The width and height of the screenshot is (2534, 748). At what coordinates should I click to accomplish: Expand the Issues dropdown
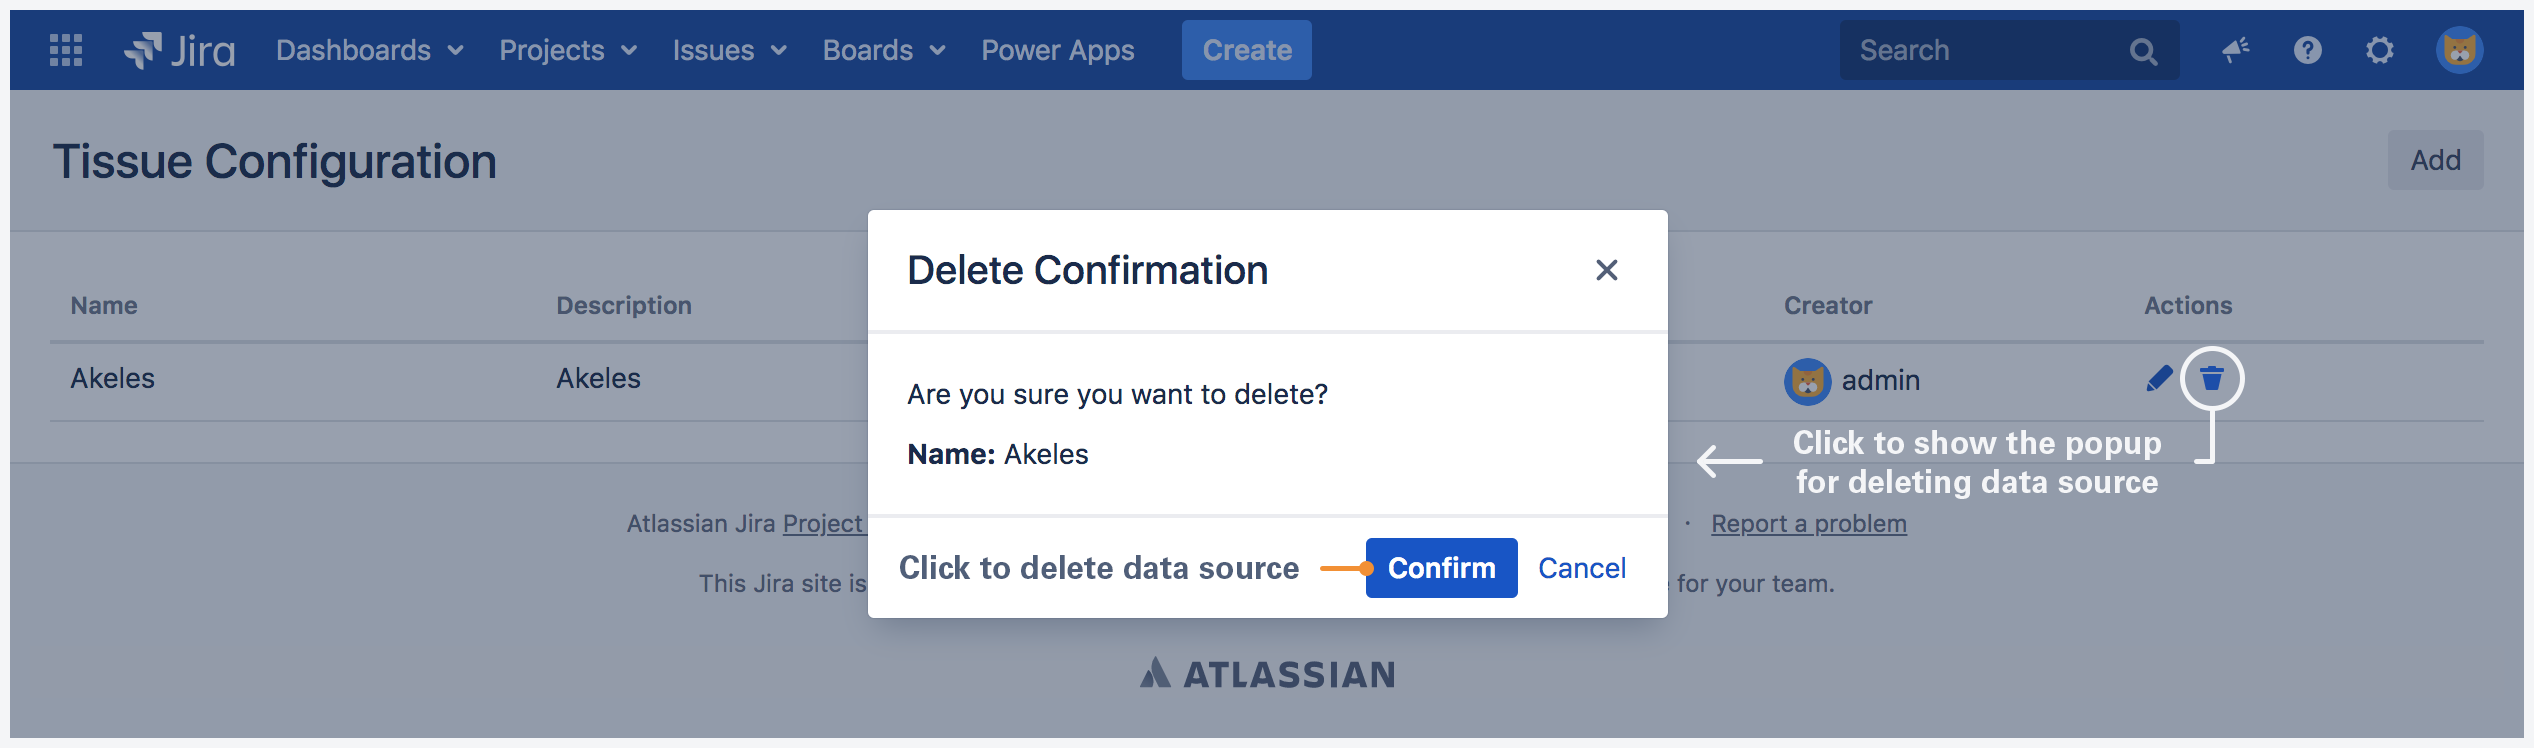[729, 50]
